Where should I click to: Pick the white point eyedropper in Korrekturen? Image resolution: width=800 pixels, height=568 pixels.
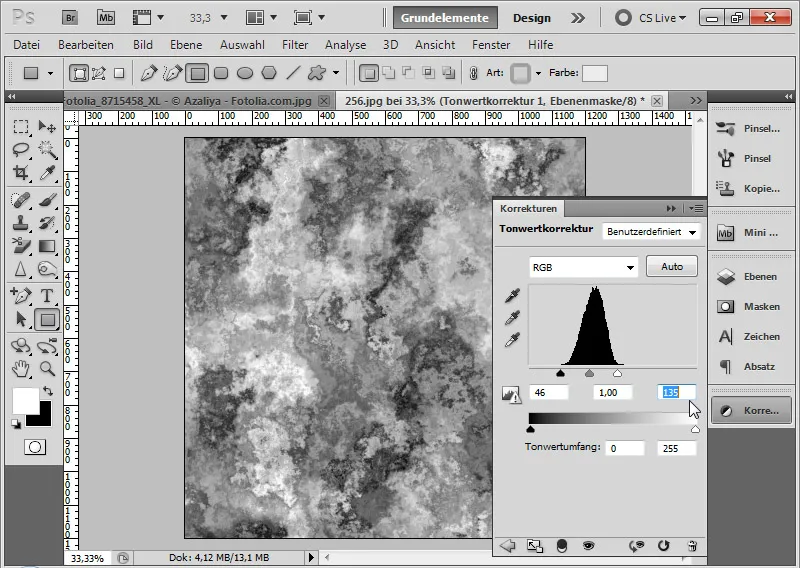(x=512, y=339)
